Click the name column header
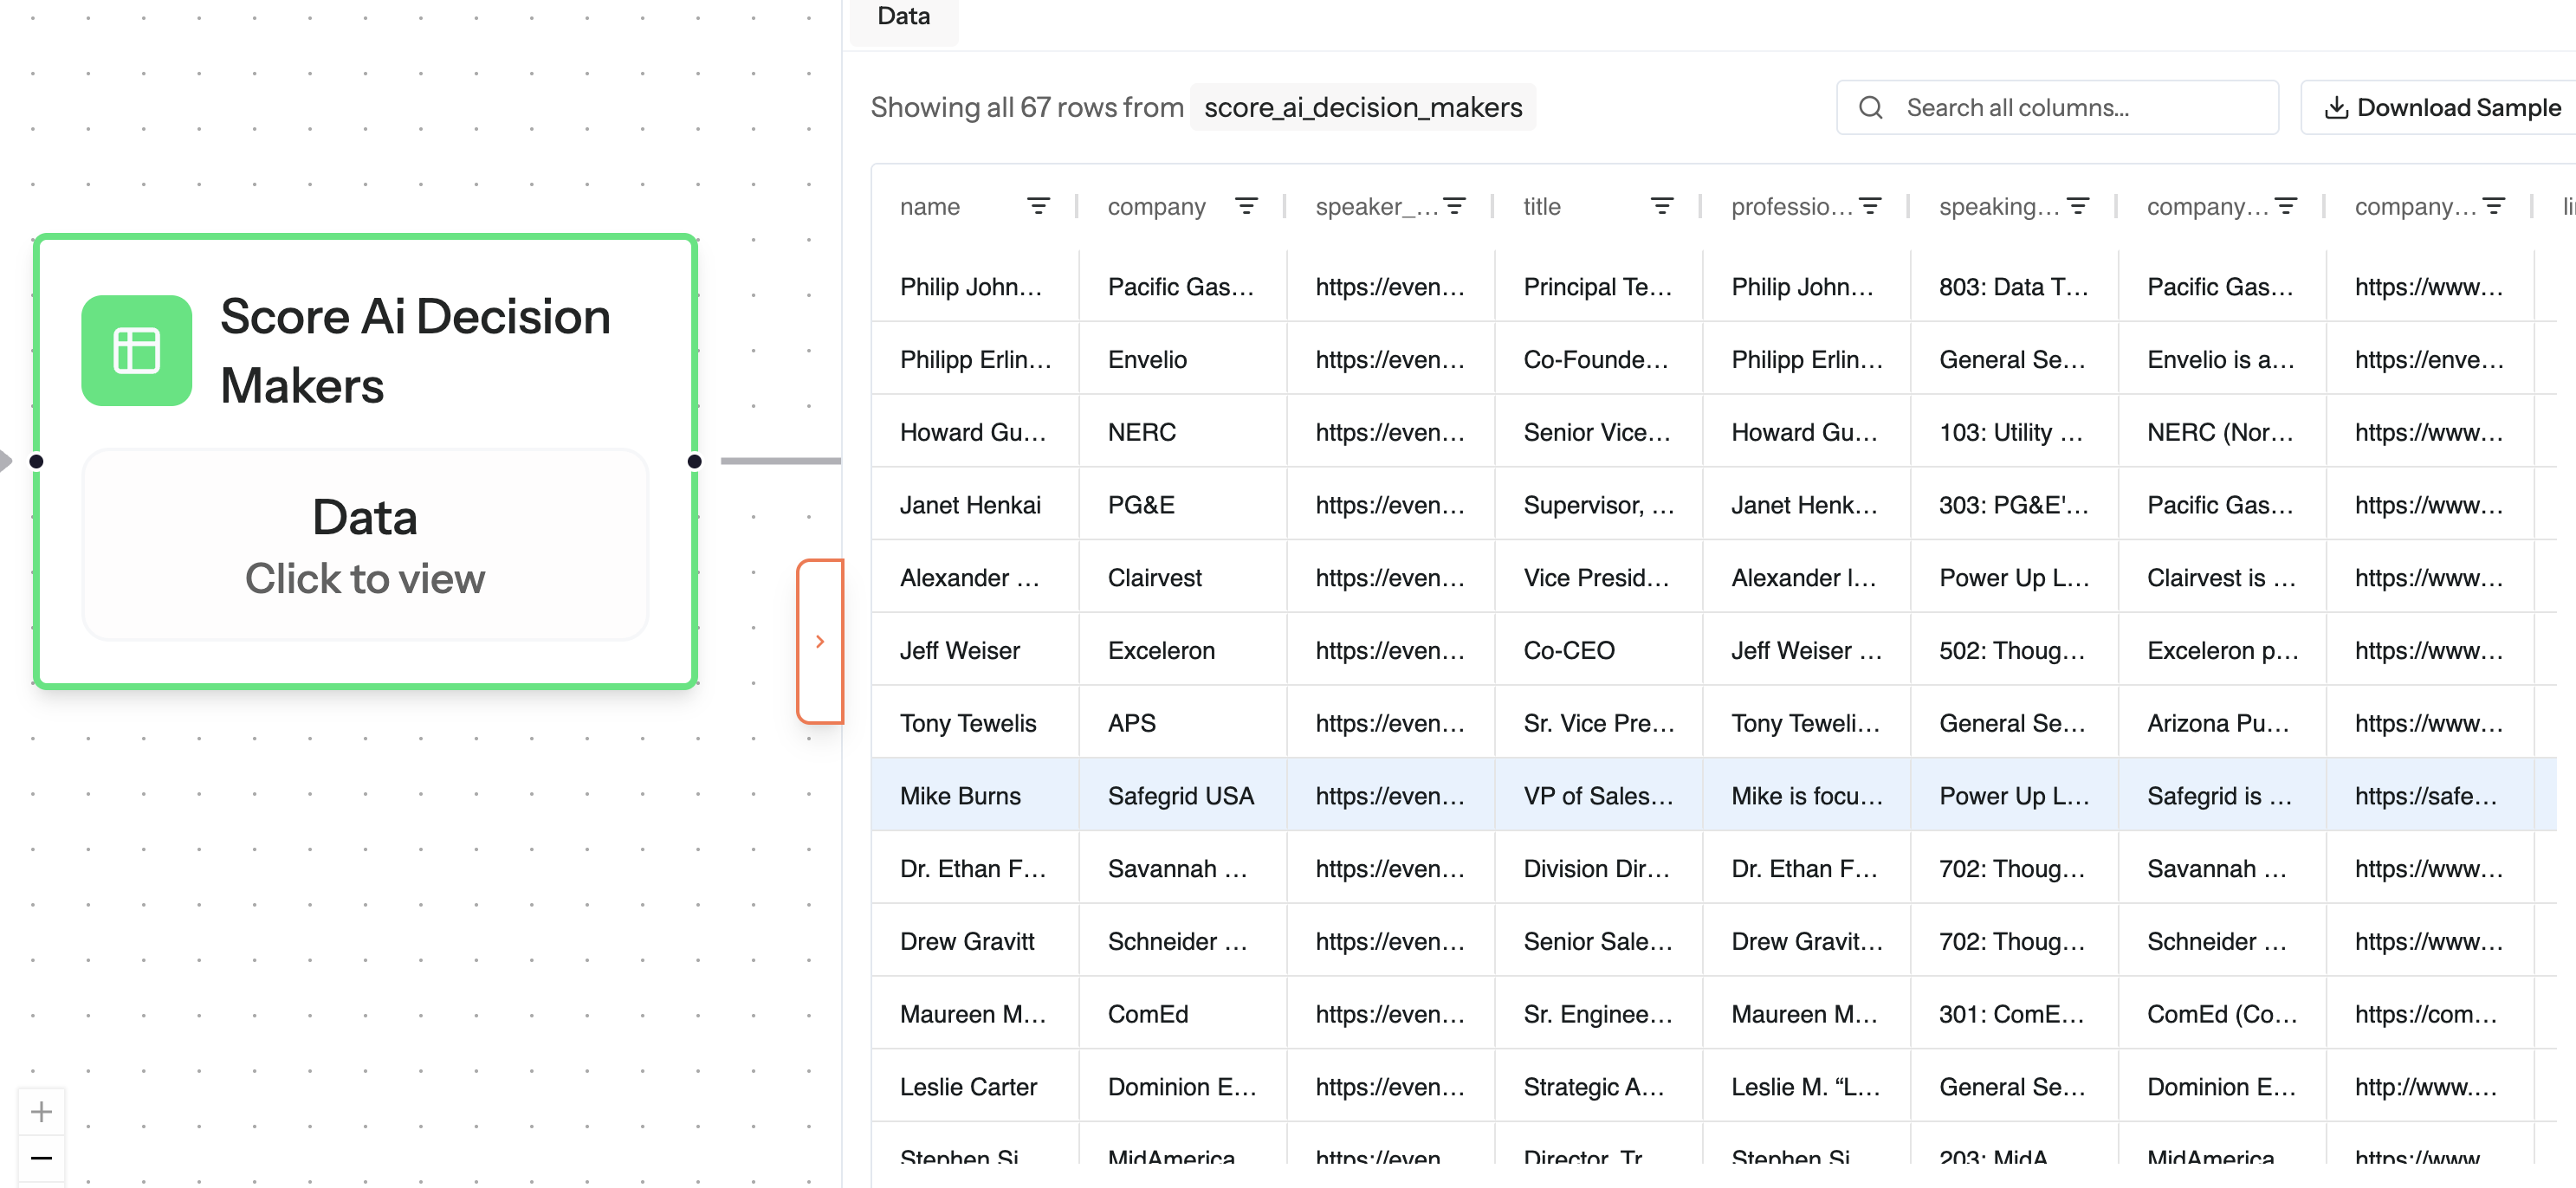Viewport: 2576px width, 1188px height. pos(930,206)
